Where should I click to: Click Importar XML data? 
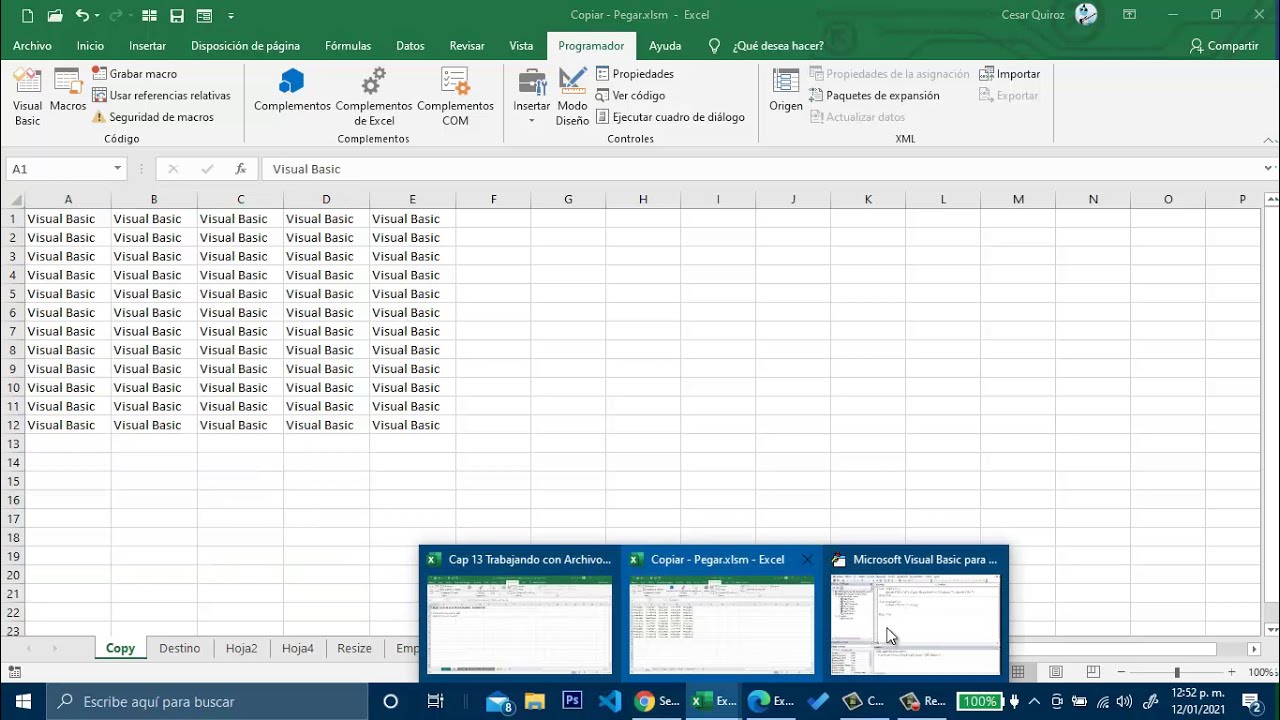click(1010, 74)
